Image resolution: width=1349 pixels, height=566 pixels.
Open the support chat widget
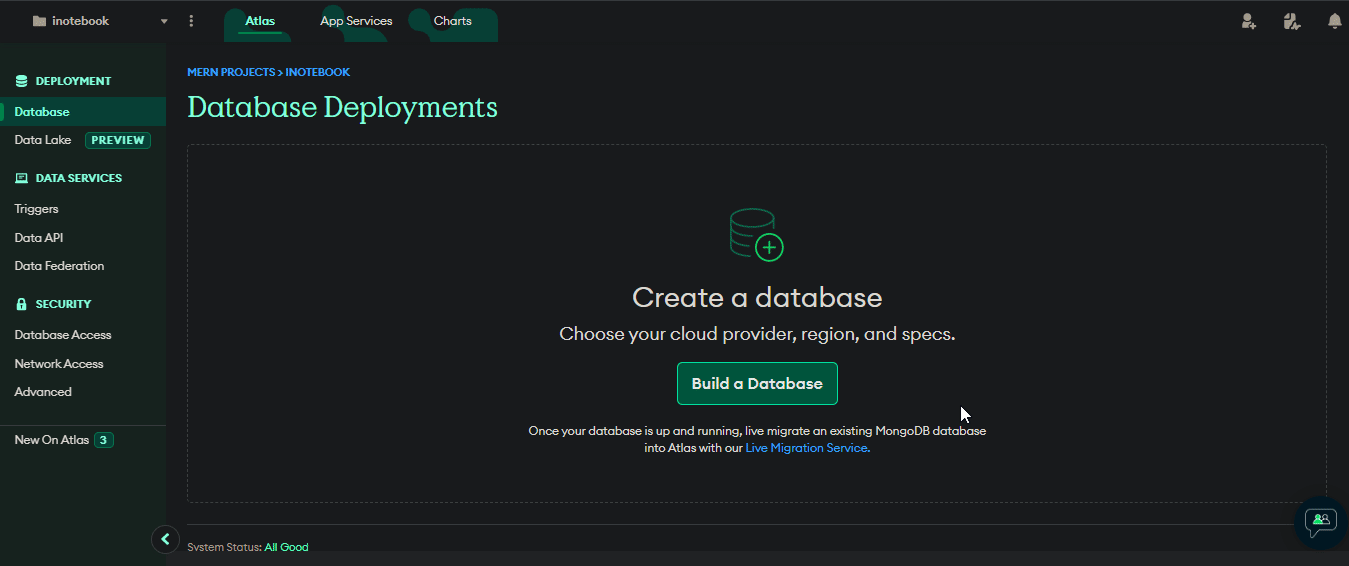click(1321, 521)
